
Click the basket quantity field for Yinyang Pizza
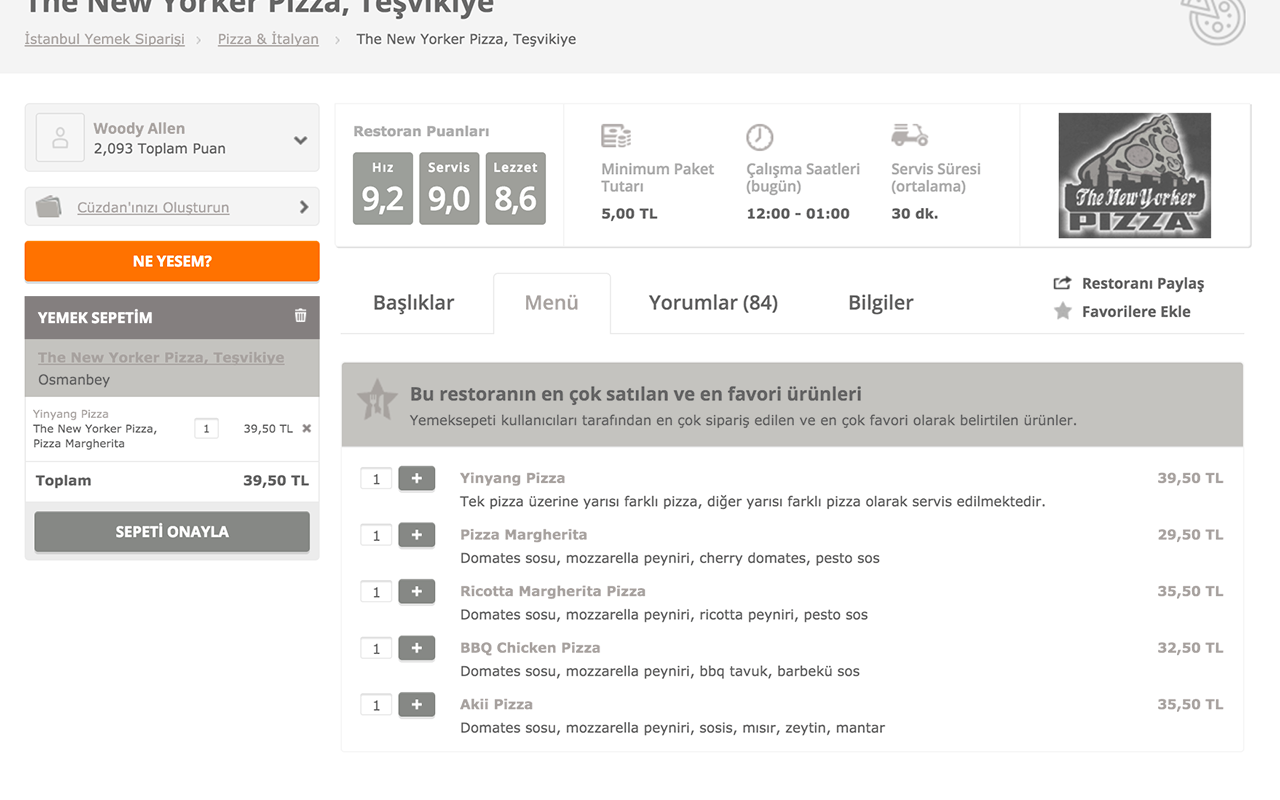pos(206,429)
